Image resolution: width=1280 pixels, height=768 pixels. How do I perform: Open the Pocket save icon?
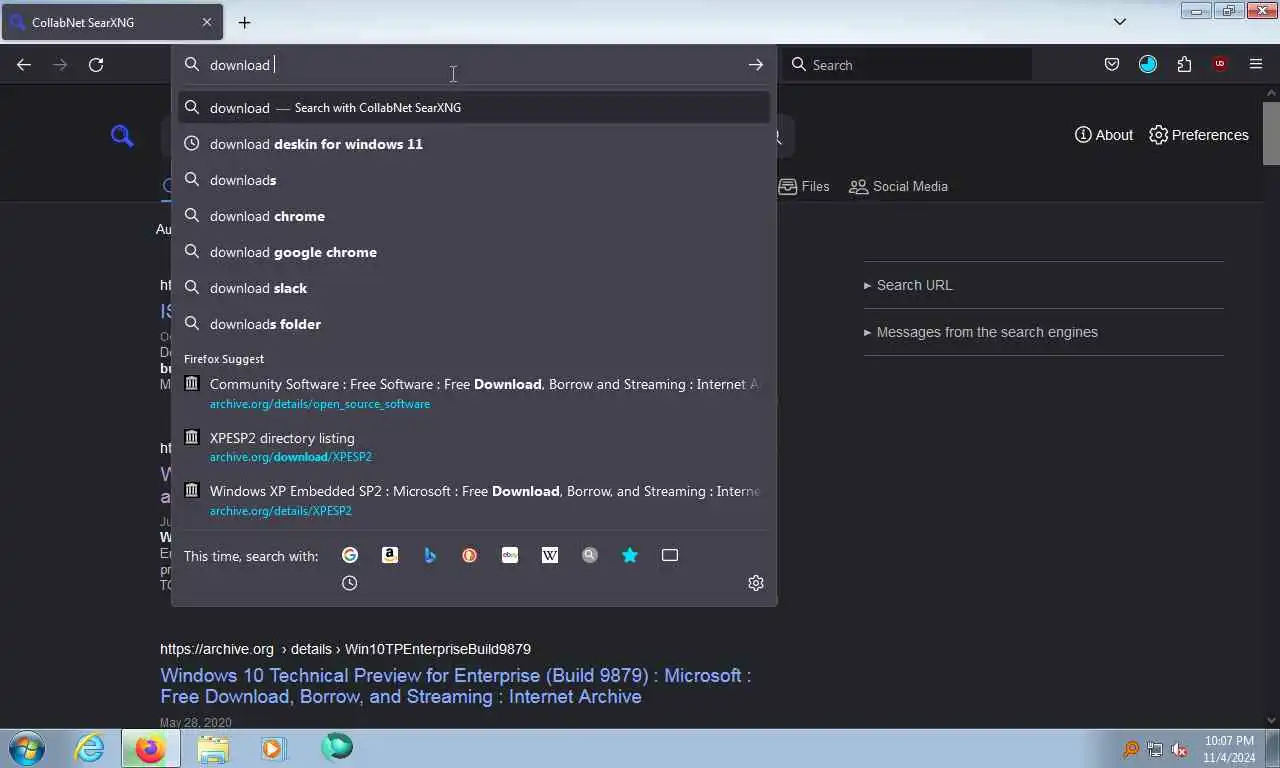[1112, 65]
